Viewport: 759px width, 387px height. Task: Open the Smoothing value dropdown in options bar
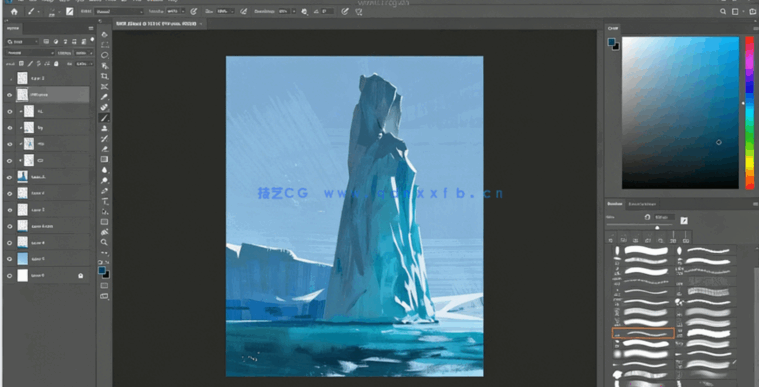[x=294, y=12]
